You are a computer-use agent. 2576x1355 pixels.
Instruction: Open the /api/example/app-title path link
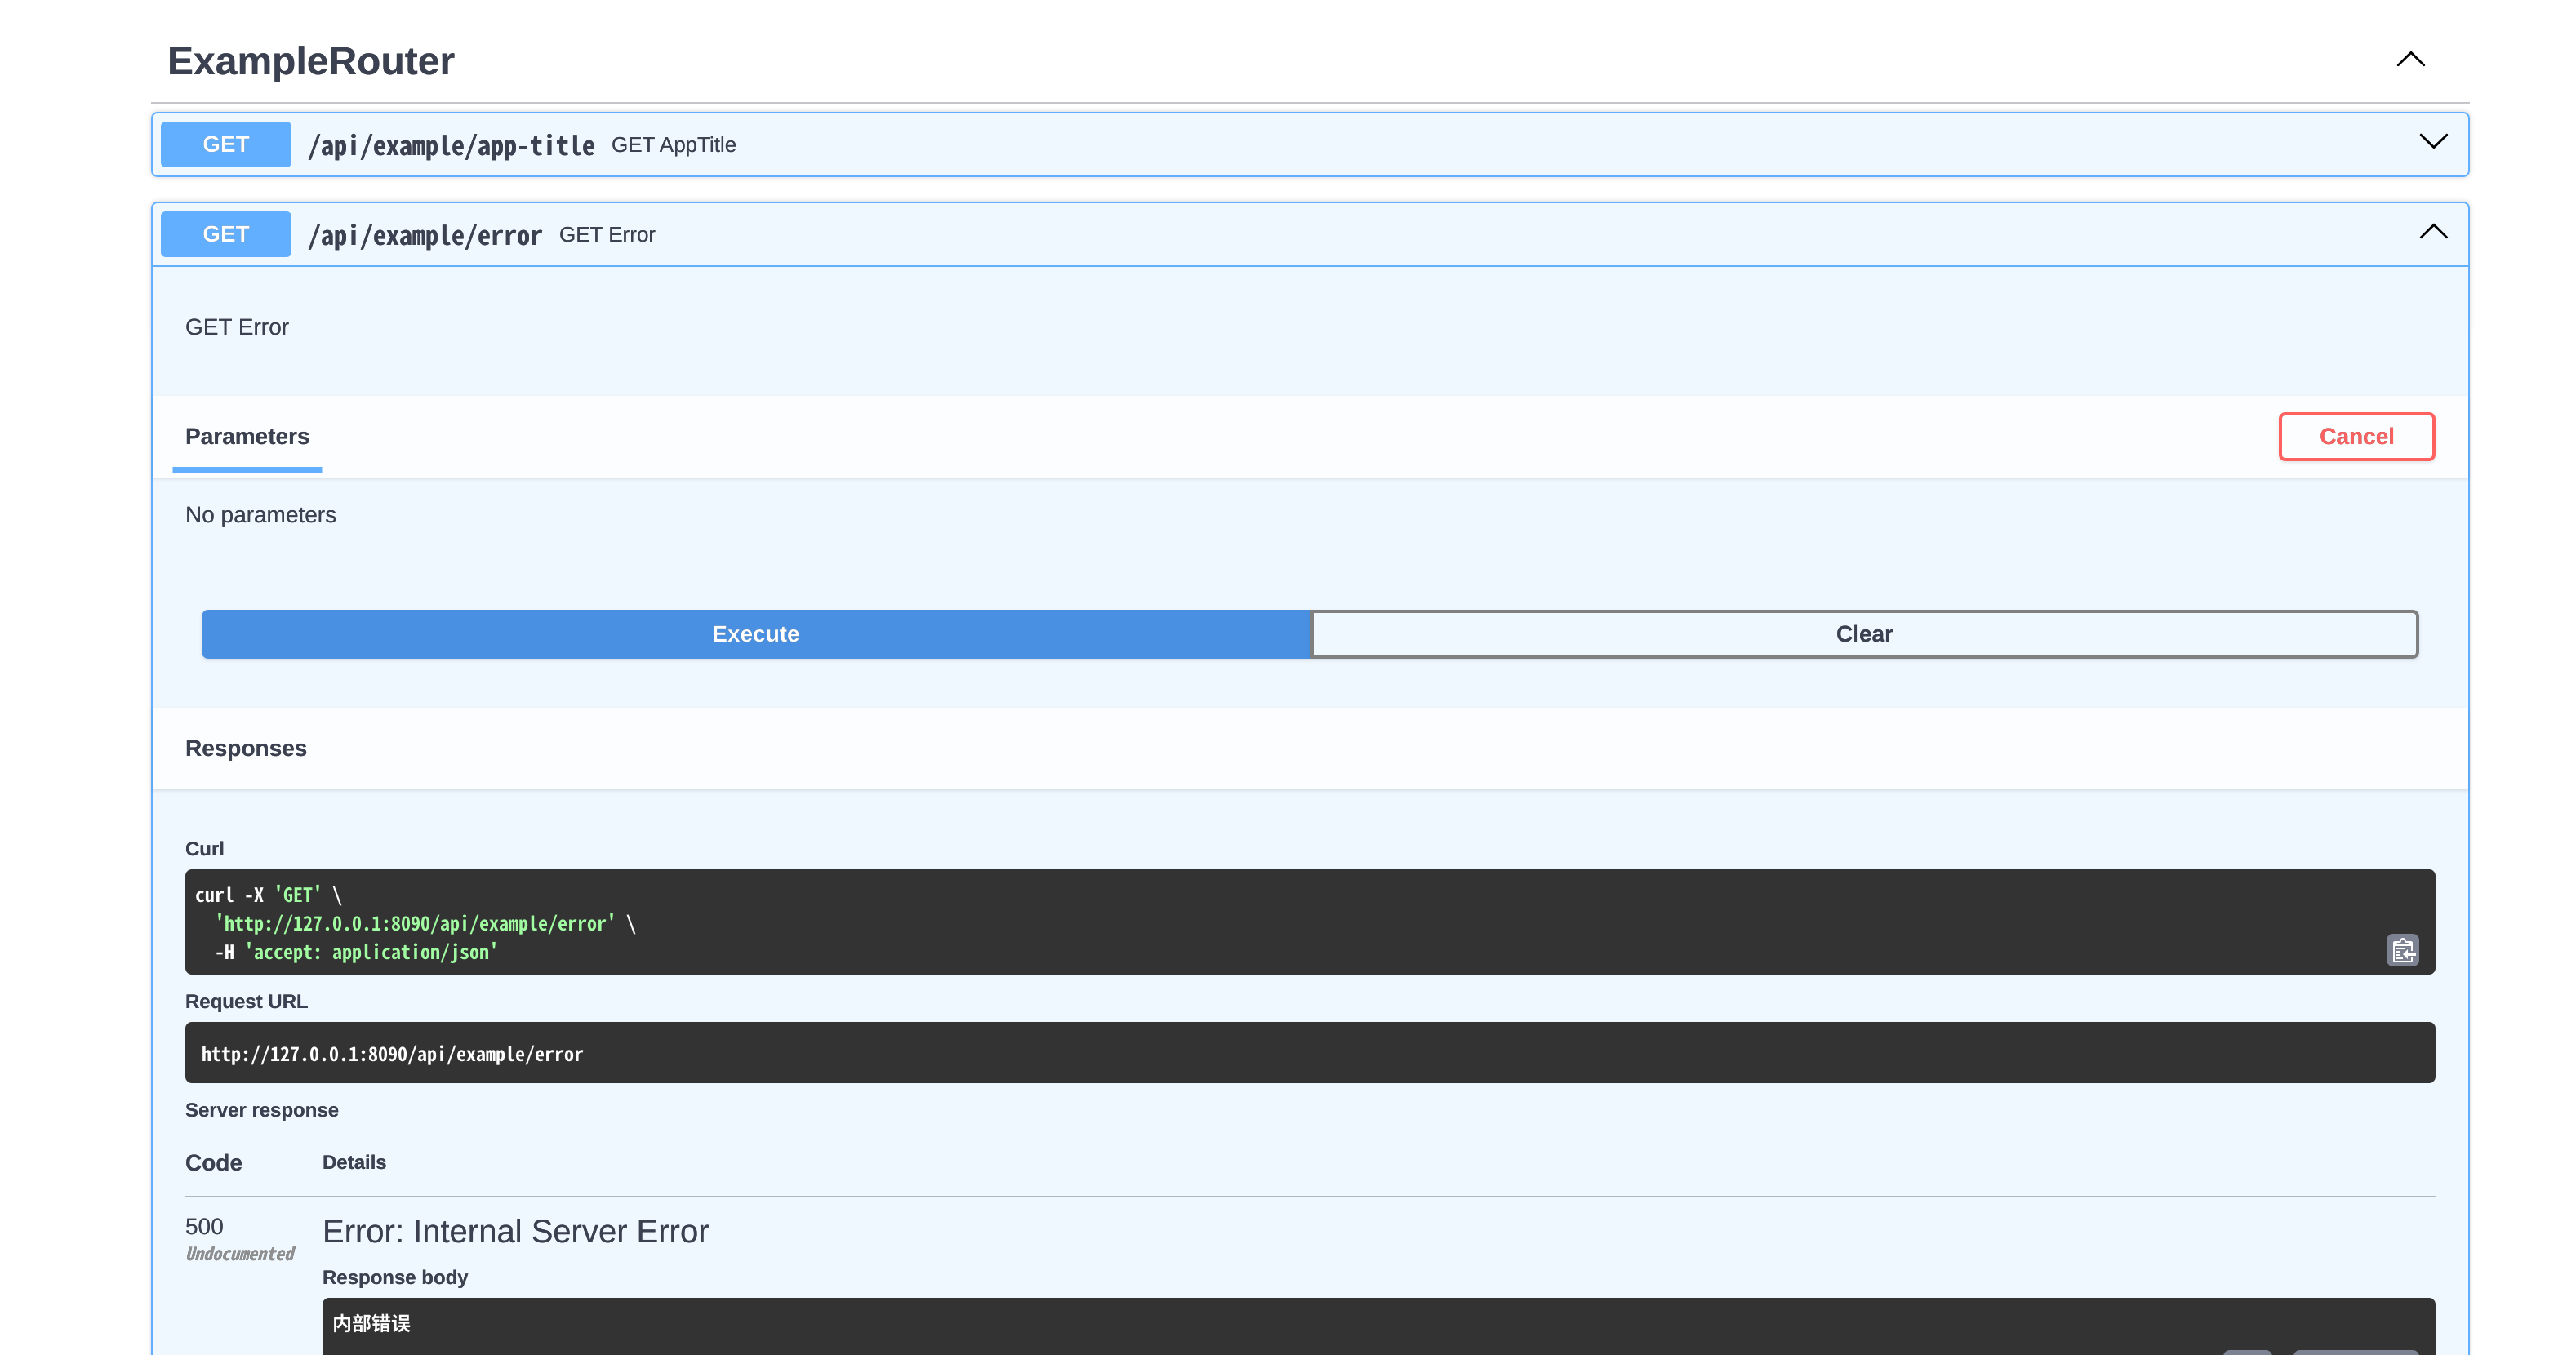[x=451, y=146]
